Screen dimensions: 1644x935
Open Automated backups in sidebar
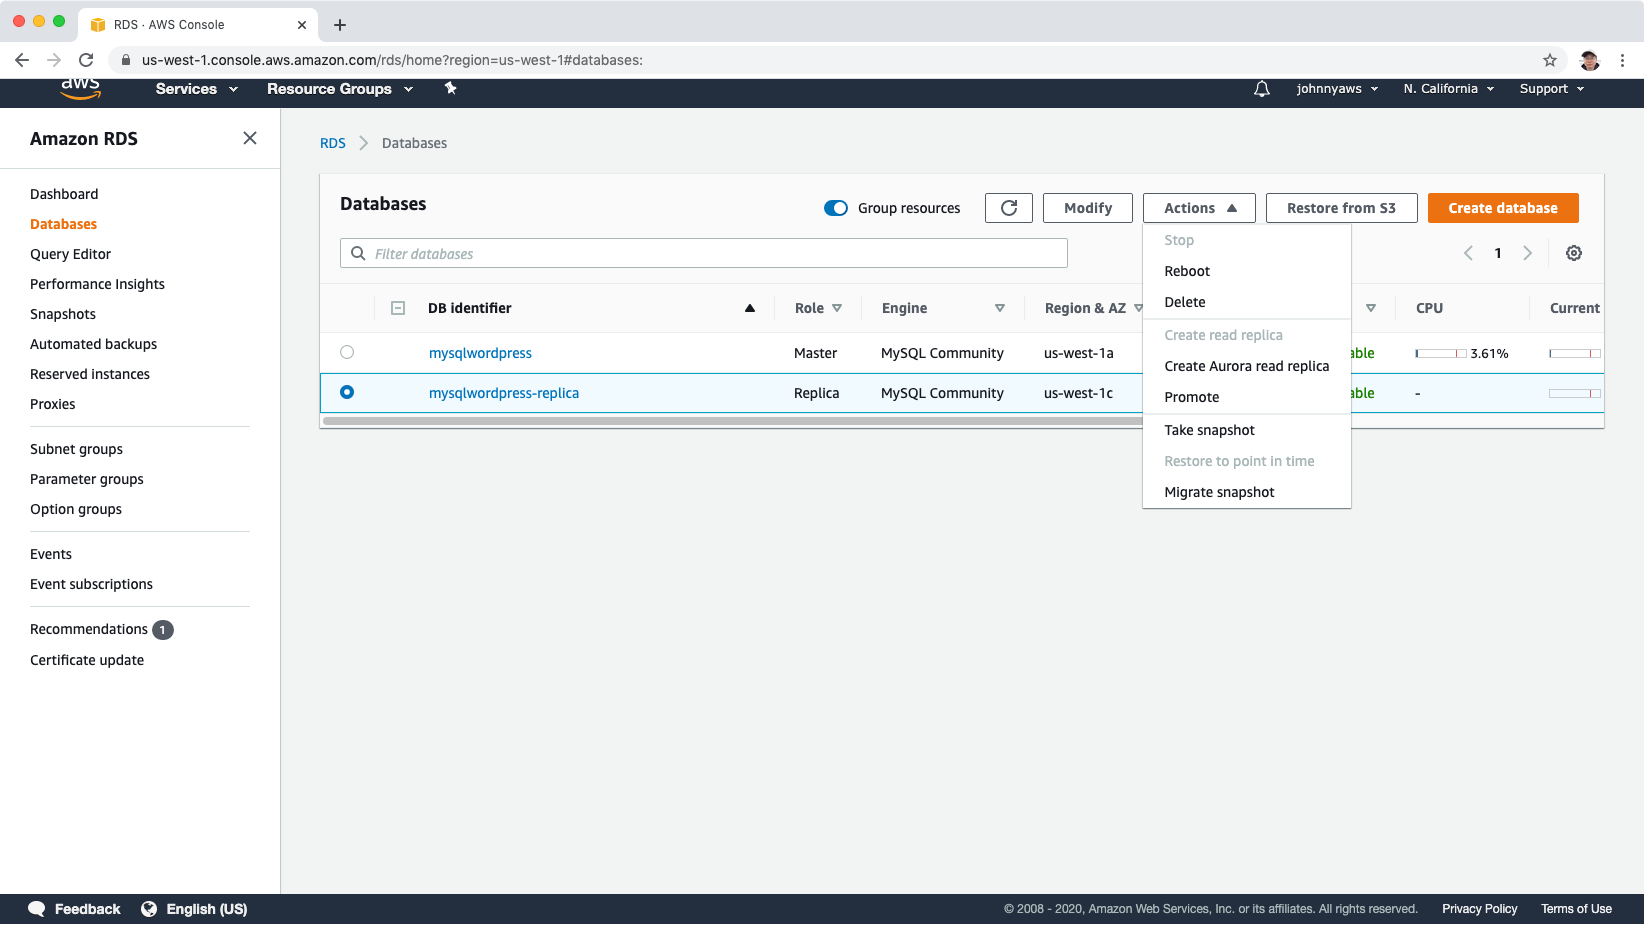click(x=93, y=344)
